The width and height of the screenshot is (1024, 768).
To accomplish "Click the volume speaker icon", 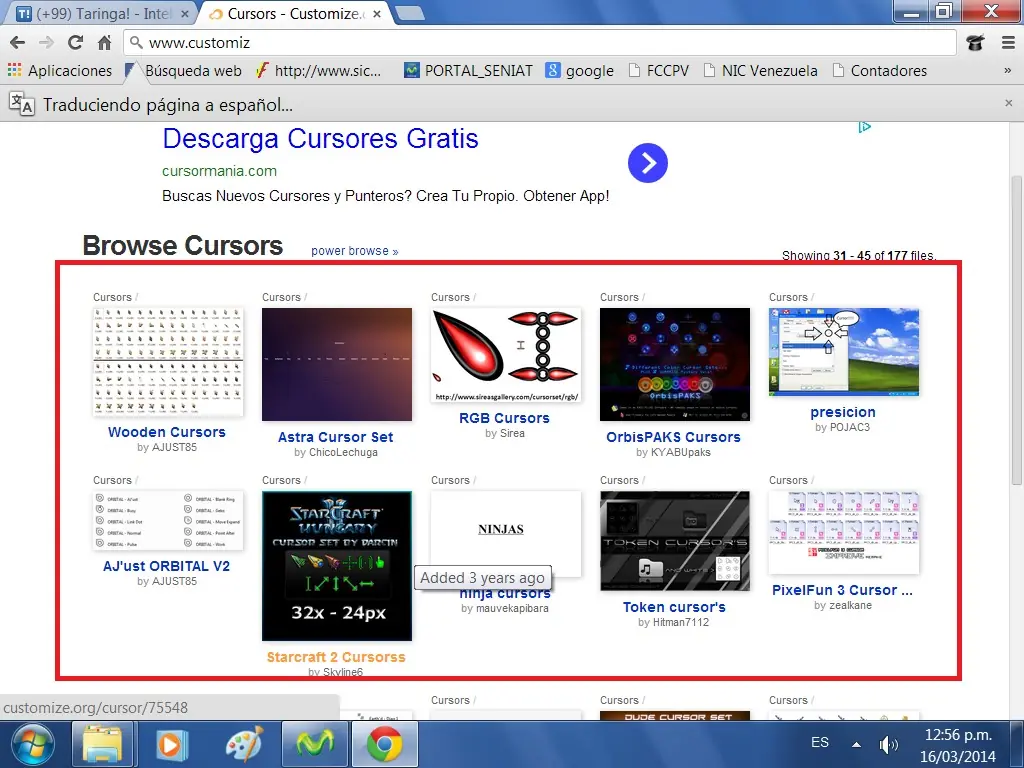I will 888,744.
